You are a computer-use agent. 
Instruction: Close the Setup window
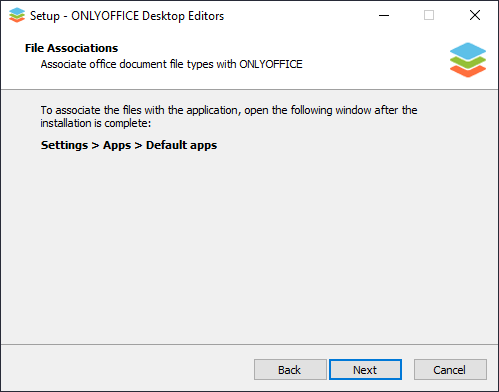point(475,15)
